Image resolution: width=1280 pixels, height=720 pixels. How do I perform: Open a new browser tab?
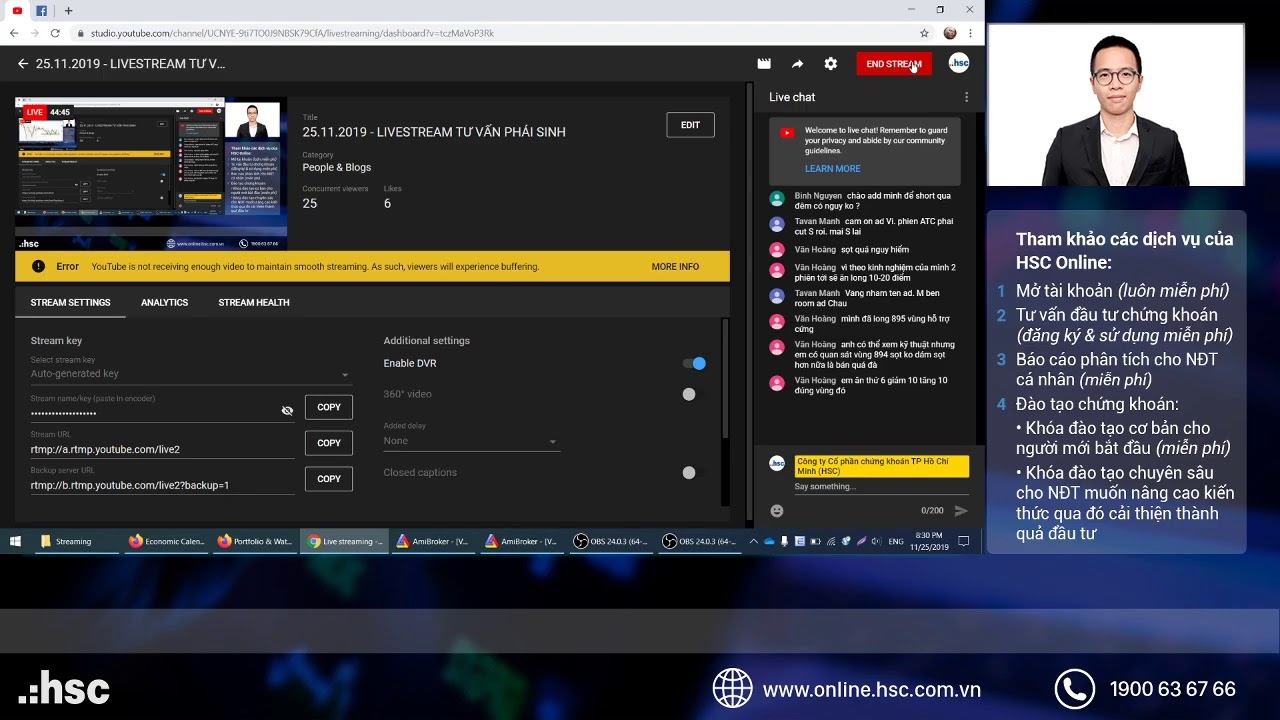[68, 10]
